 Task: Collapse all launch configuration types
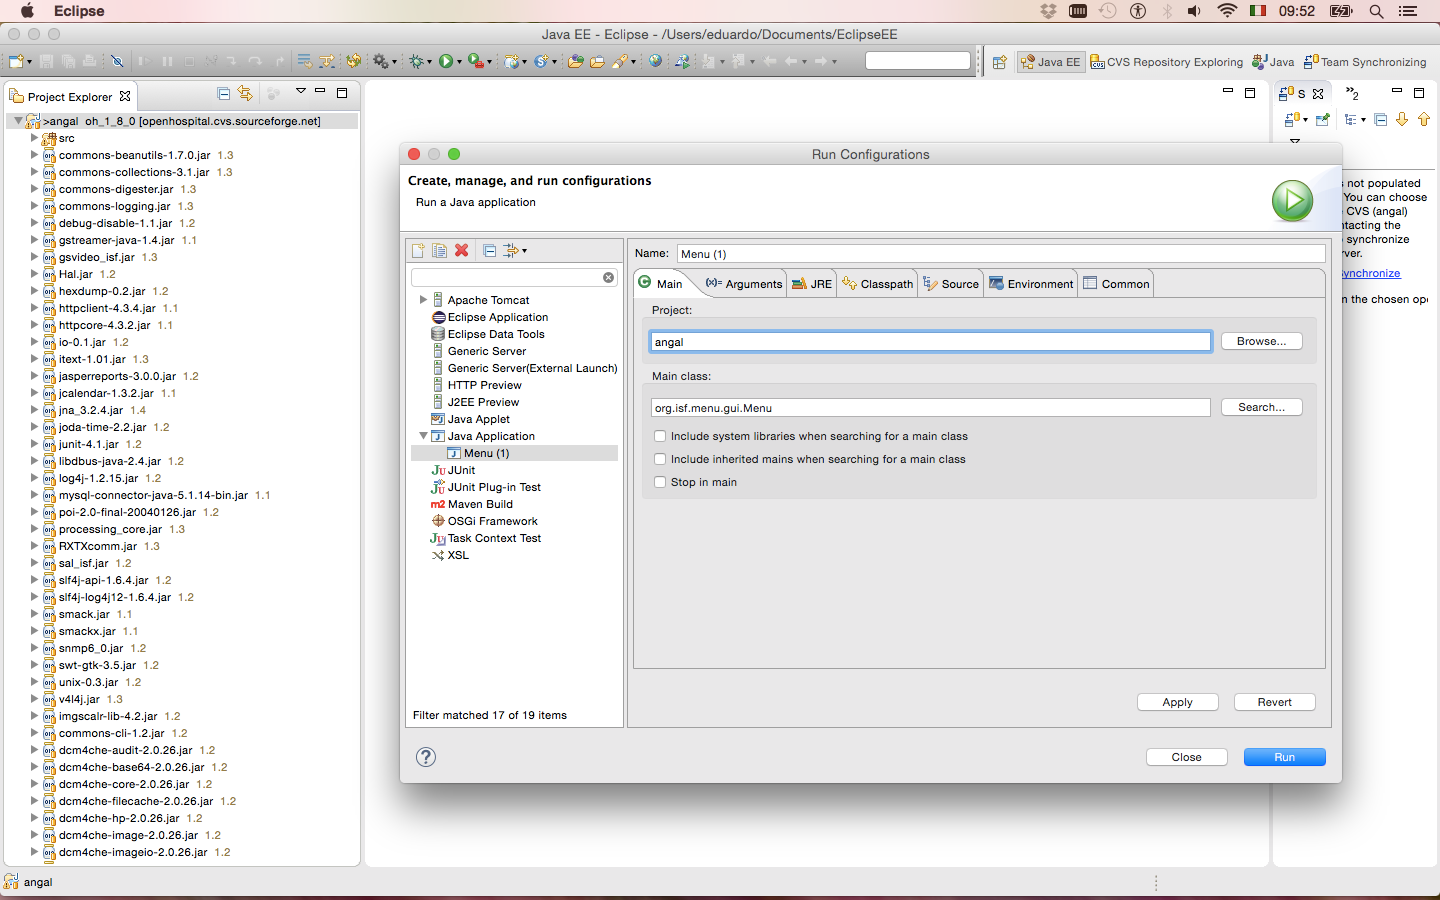[489, 251]
